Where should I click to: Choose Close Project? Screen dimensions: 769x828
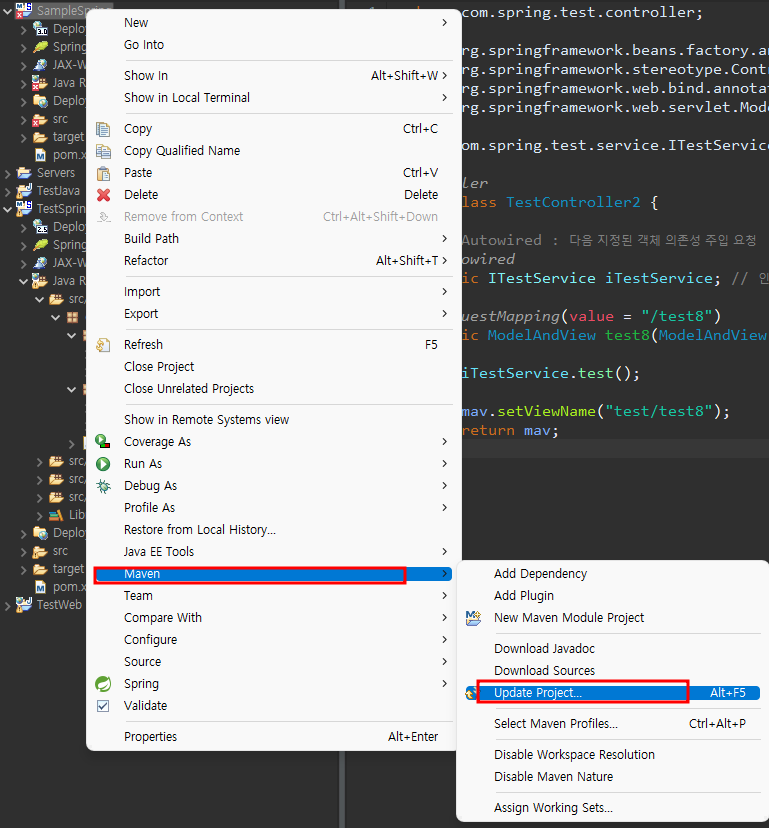(274, 367)
